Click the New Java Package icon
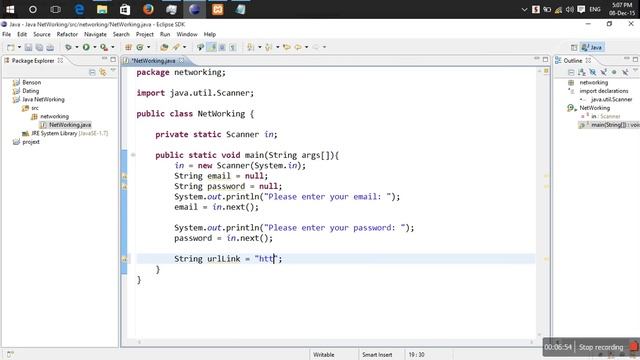This screenshot has height=360, width=640. pyautogui.click(x=128, y=47)
